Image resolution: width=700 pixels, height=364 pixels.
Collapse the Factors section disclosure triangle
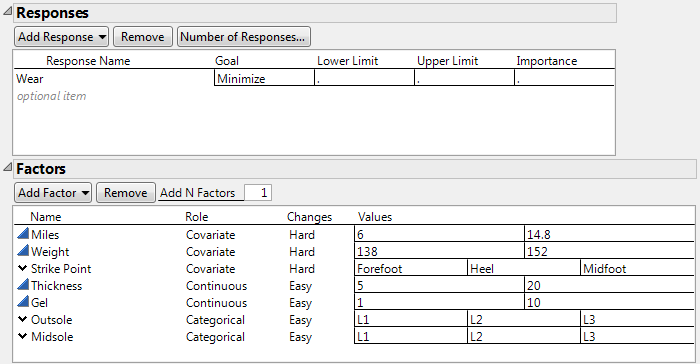click(8, 167)
